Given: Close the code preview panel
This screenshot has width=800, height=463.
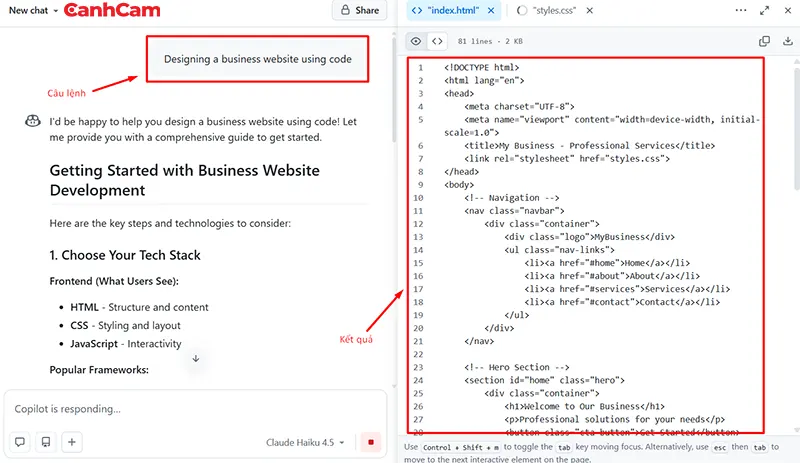Looking at the screenshot, I should [x=788, y=10].
